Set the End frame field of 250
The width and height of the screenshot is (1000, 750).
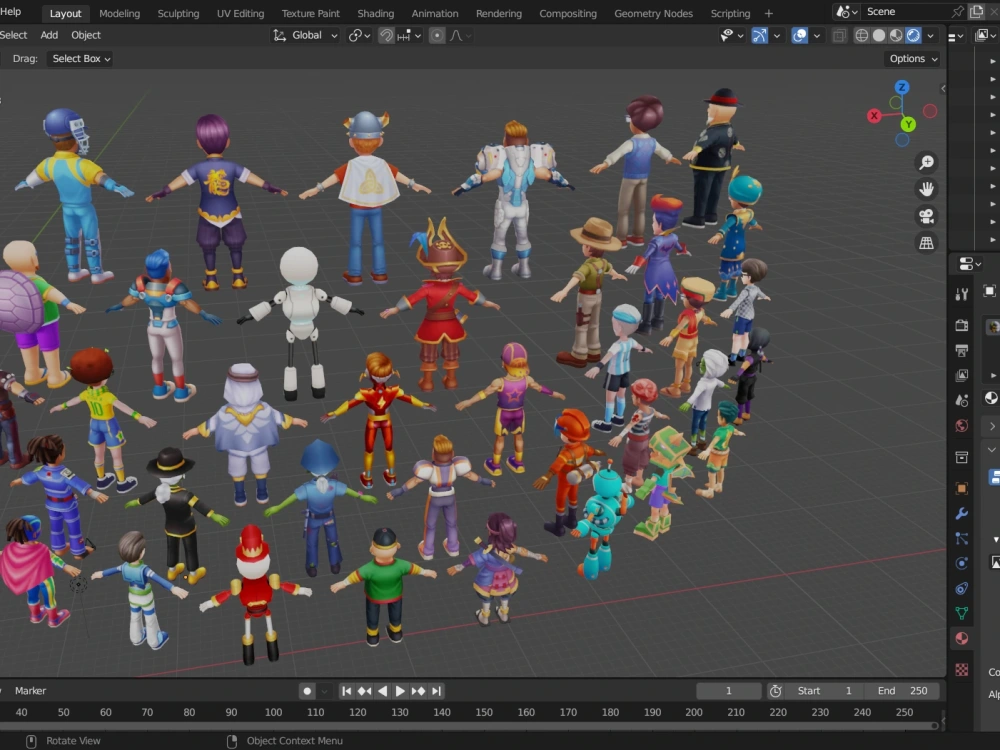[x=904, y=690]
